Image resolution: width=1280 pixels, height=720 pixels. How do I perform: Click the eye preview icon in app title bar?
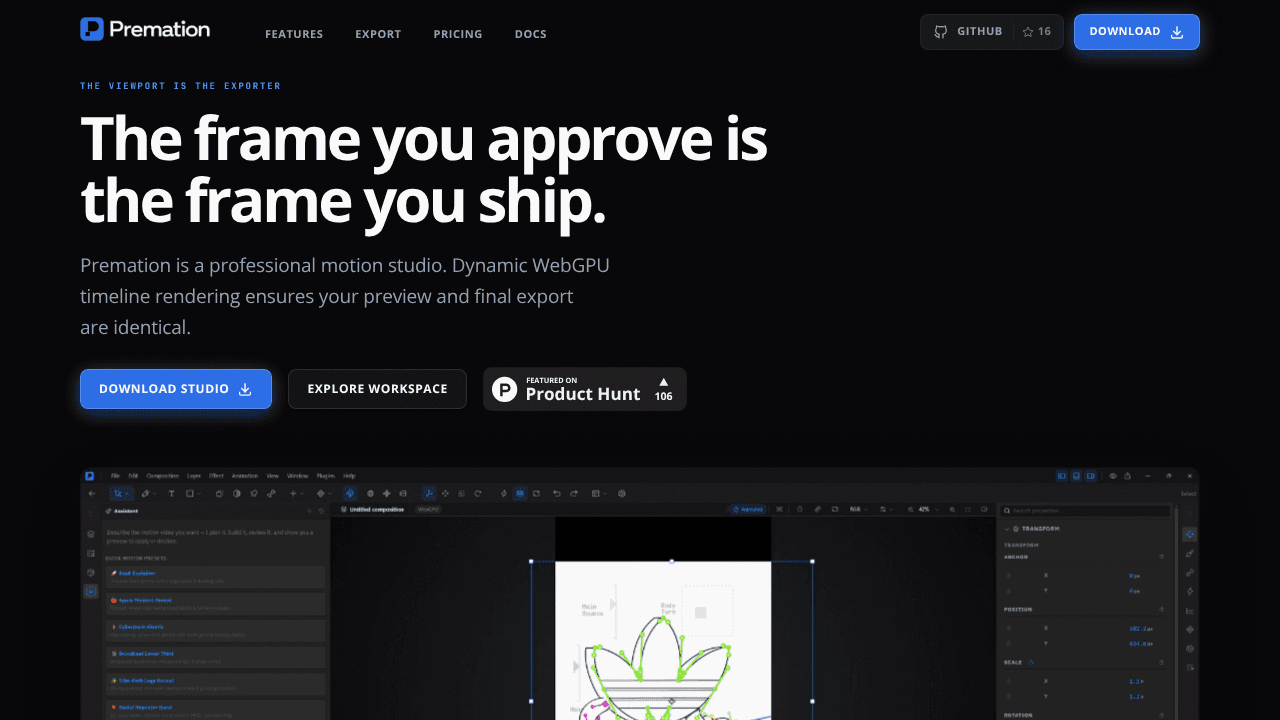[1112, 476]
